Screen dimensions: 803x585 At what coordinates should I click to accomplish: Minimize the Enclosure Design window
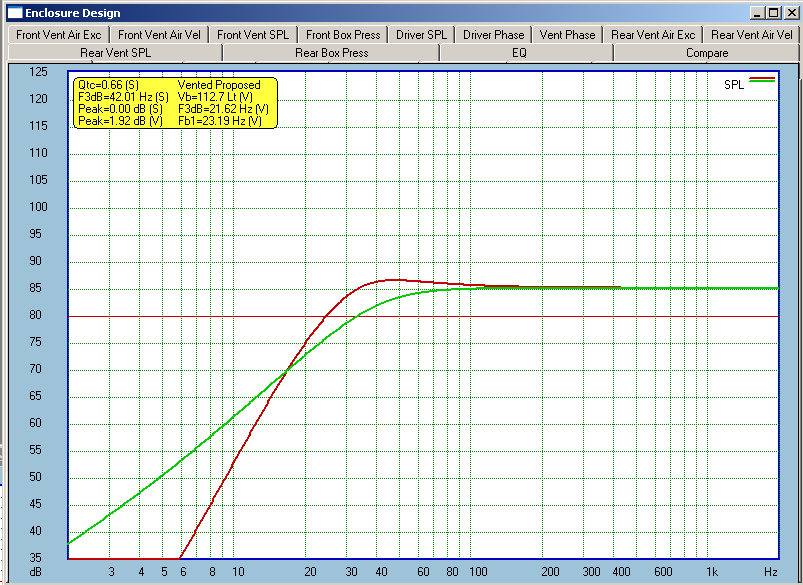tap(757, 13)
